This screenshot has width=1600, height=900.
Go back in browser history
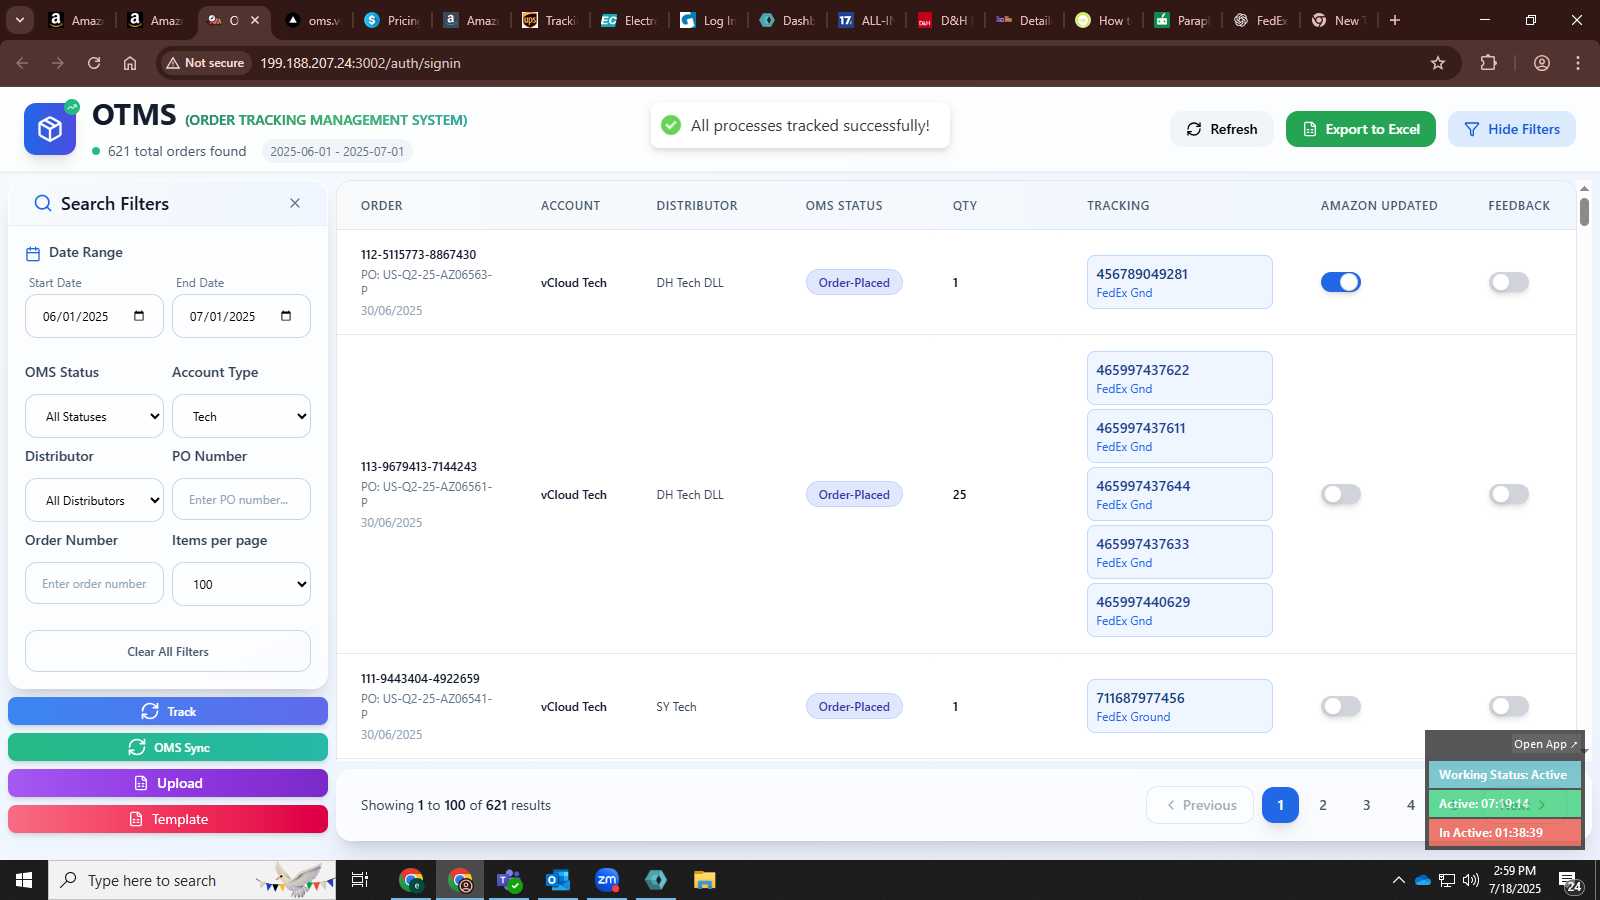pos(22,63)
